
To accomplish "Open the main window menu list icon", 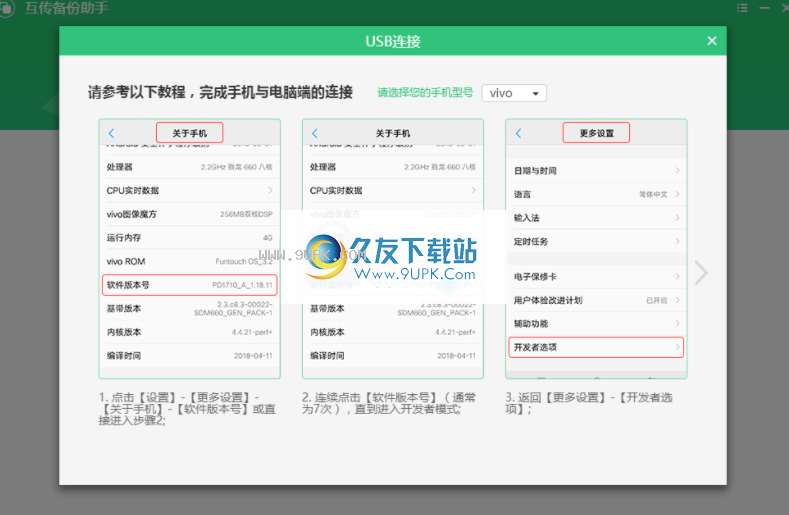I will pyautogui.click(x=742, y=8).
